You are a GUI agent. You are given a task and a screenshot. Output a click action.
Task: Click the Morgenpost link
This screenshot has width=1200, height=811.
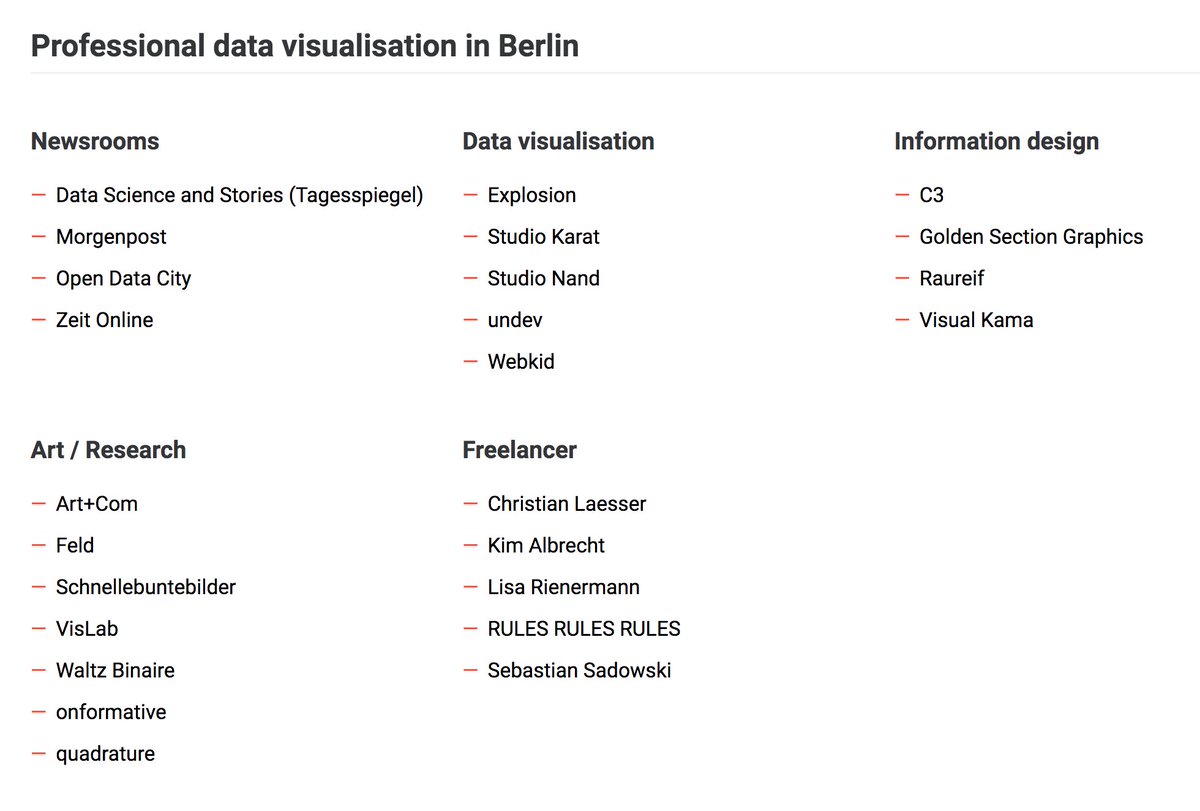pyautogui.click(x=111, y=237)
